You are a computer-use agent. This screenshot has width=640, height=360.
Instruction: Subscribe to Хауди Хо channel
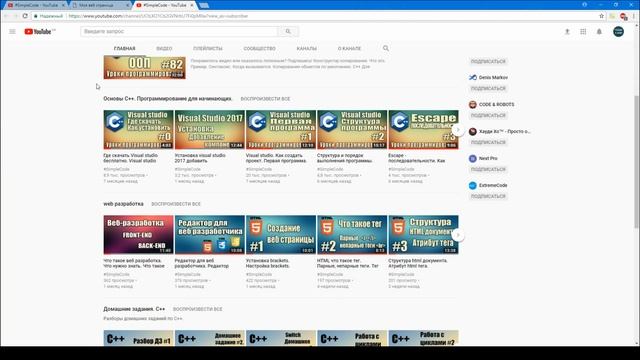click(x=488, y=142)
